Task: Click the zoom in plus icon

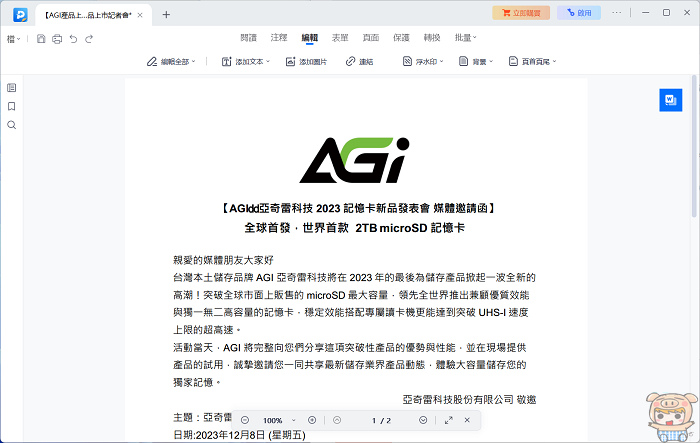Action: click(x=312, y=420)
